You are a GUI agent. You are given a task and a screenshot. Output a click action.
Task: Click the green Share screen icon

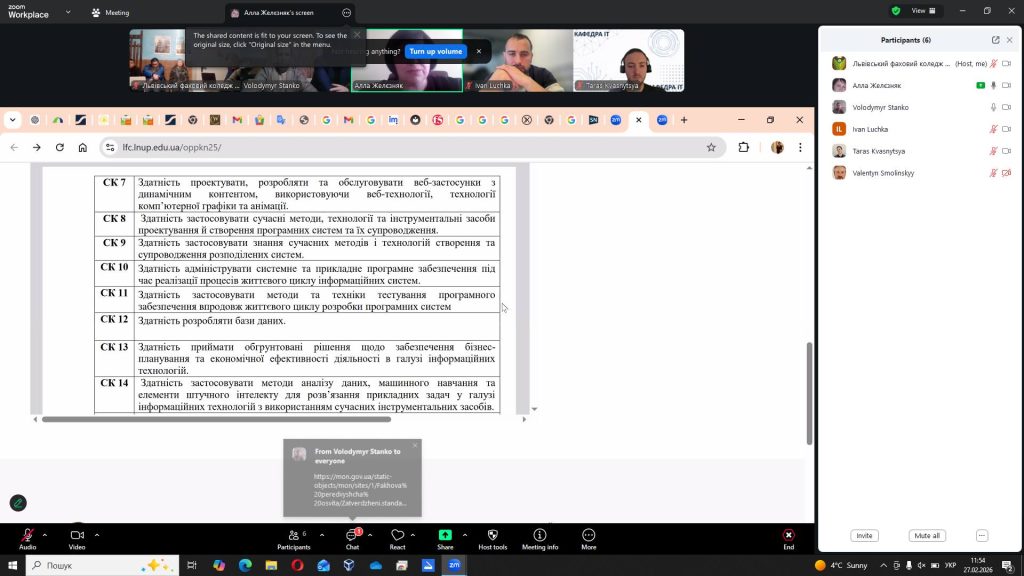pos(445,535)
